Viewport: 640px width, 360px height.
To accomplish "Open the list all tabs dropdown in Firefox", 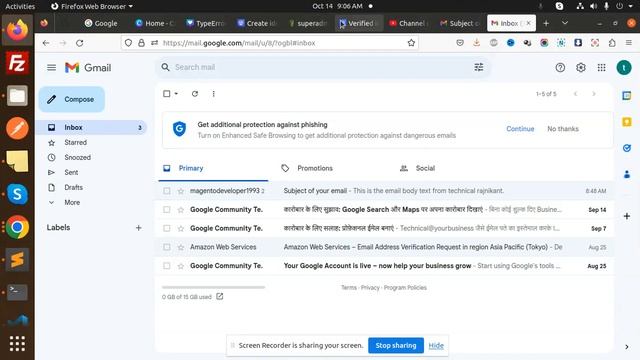I will tap(565, 23).
